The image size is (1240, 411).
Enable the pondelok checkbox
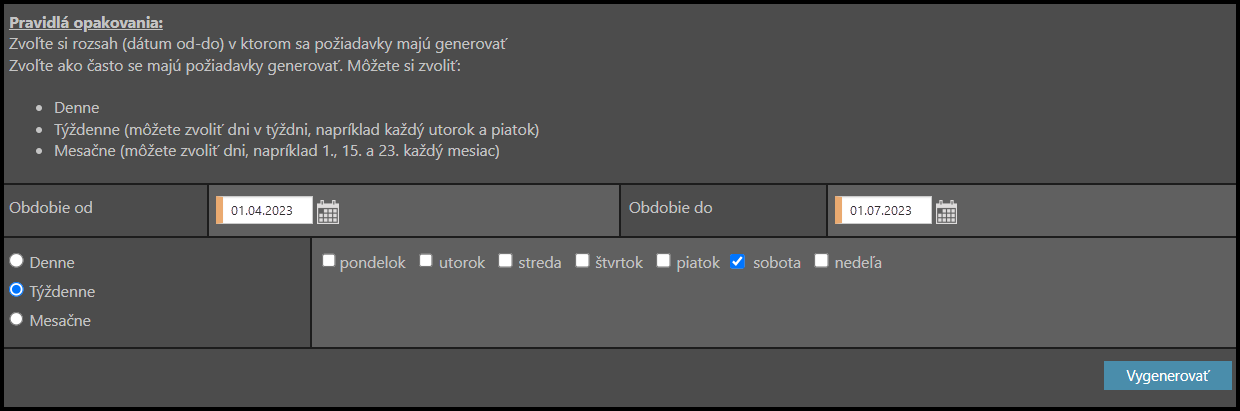click(x=329, y=261)
